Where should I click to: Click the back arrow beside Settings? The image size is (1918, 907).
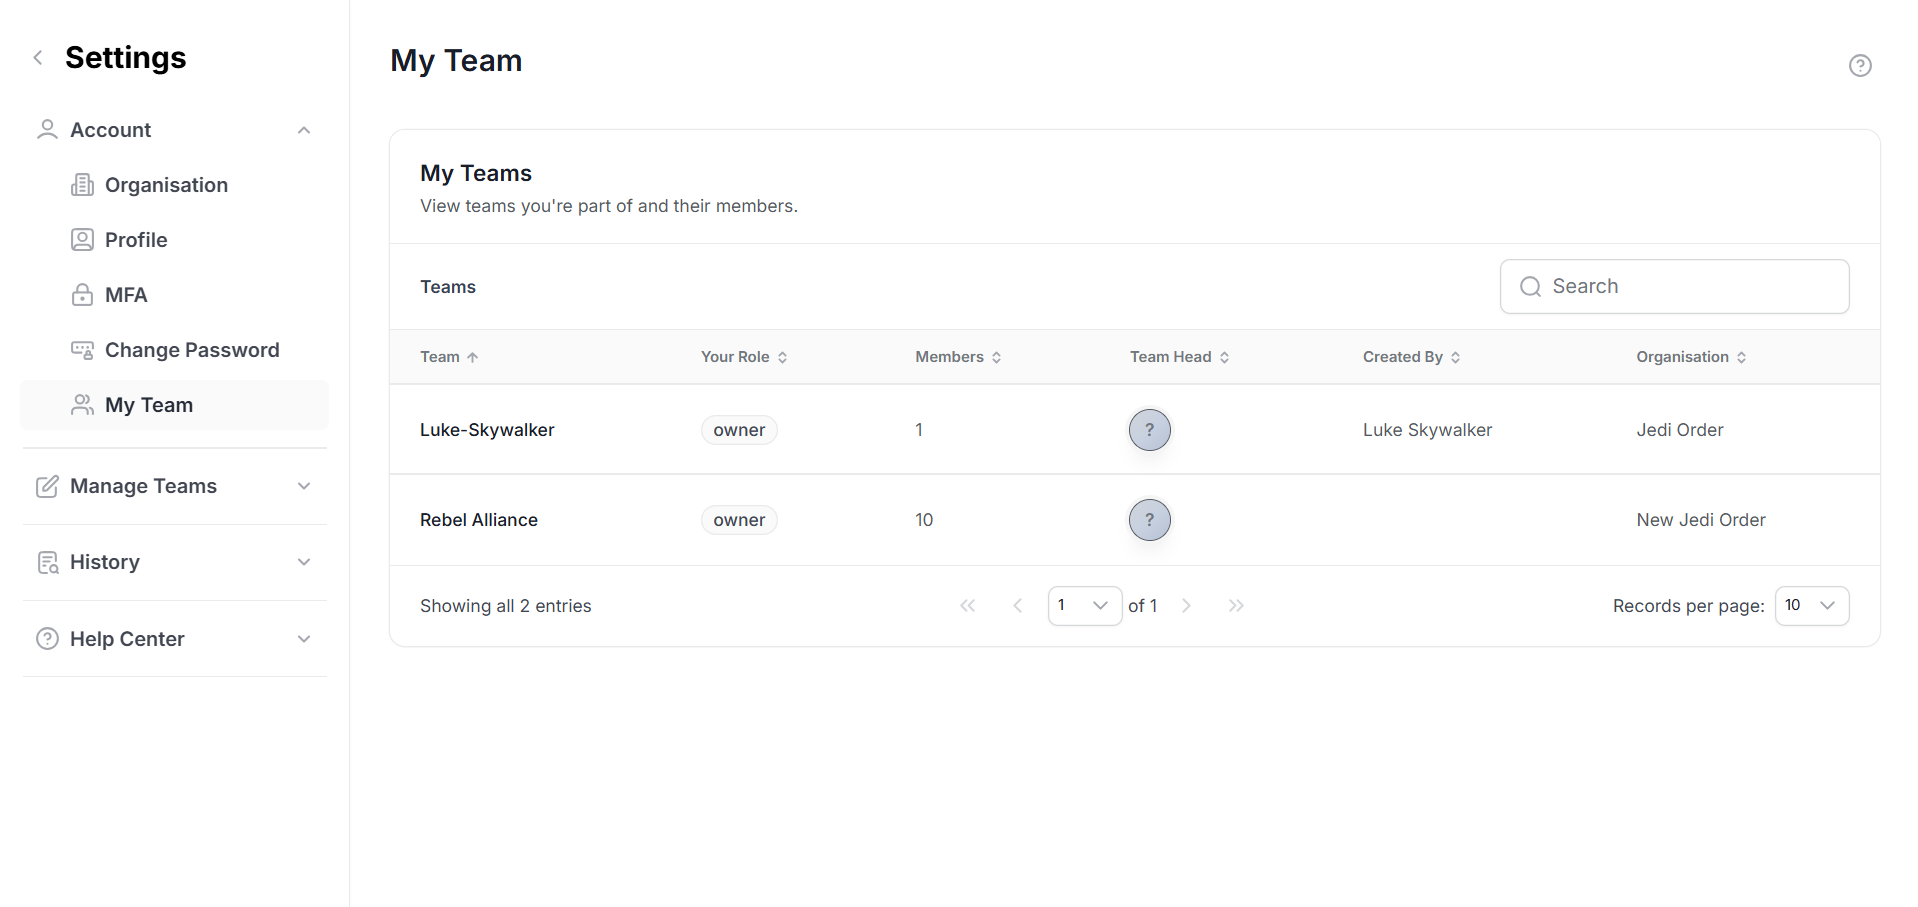(x=38, y=58)
